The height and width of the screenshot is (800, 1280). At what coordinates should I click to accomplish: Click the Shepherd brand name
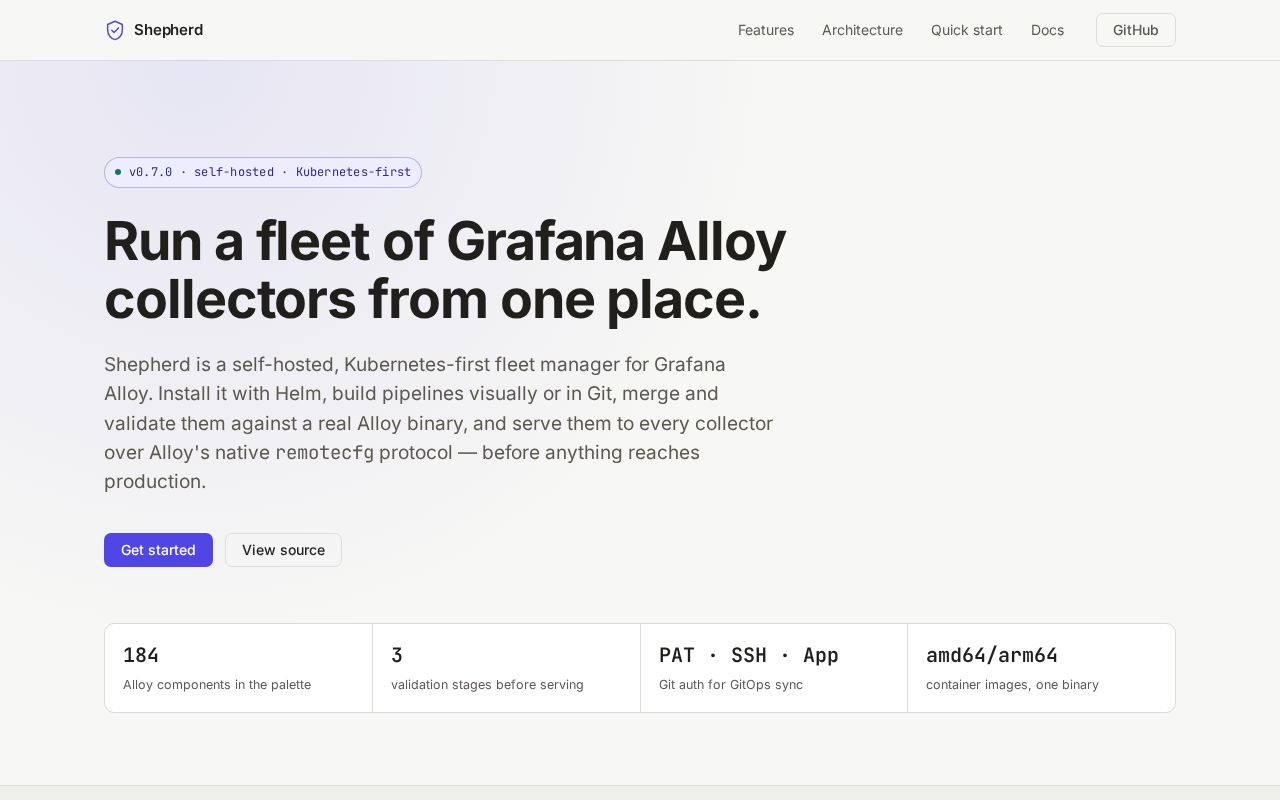168,30
